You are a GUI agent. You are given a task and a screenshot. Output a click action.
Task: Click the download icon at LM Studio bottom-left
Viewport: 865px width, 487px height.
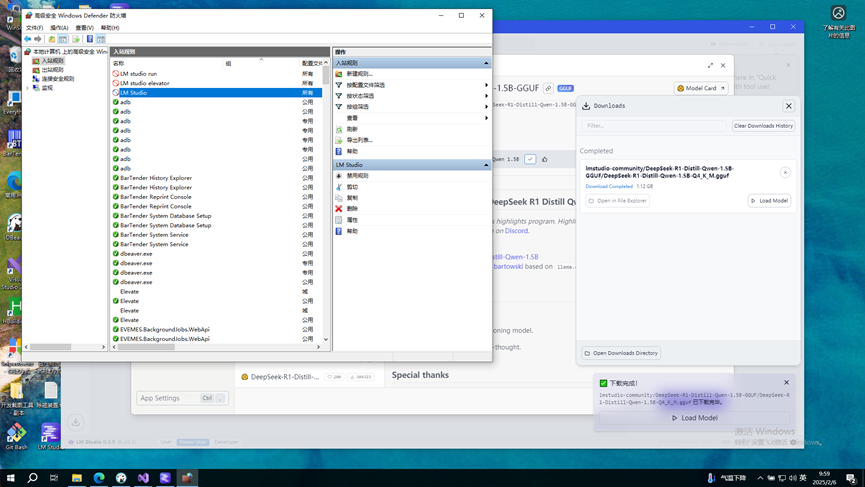coord(76,422)
